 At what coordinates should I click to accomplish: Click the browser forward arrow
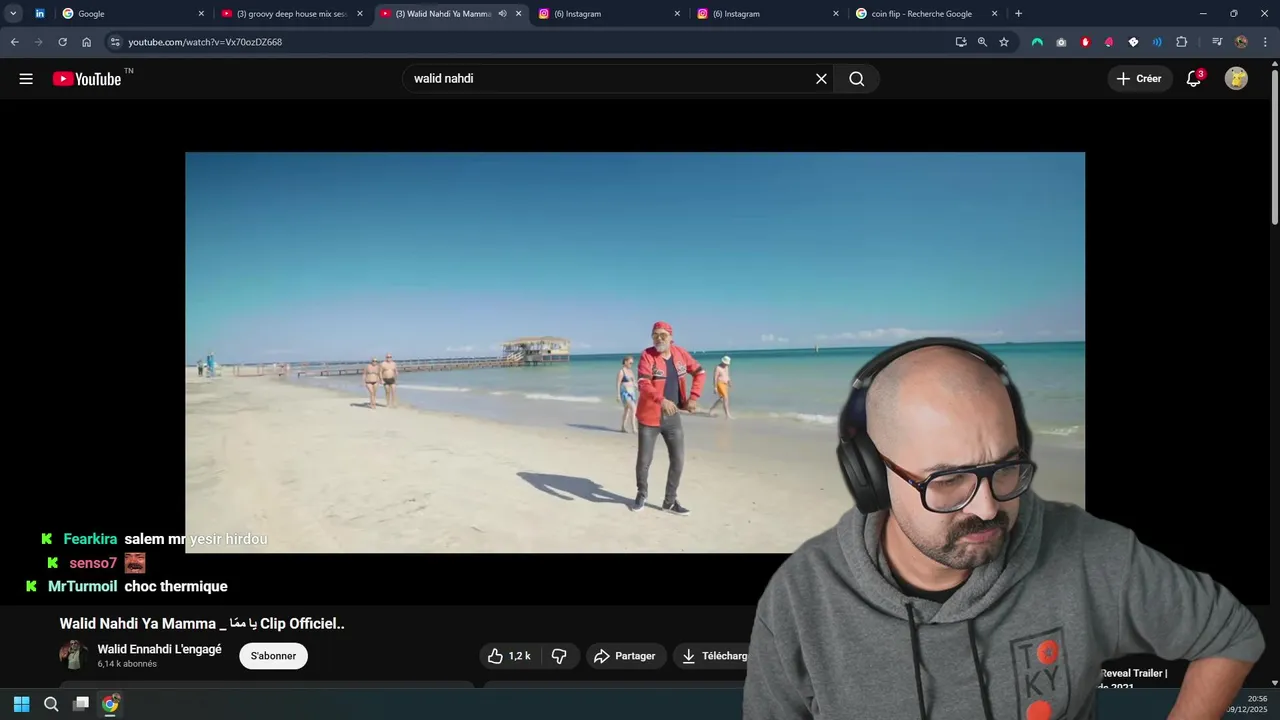38,42
